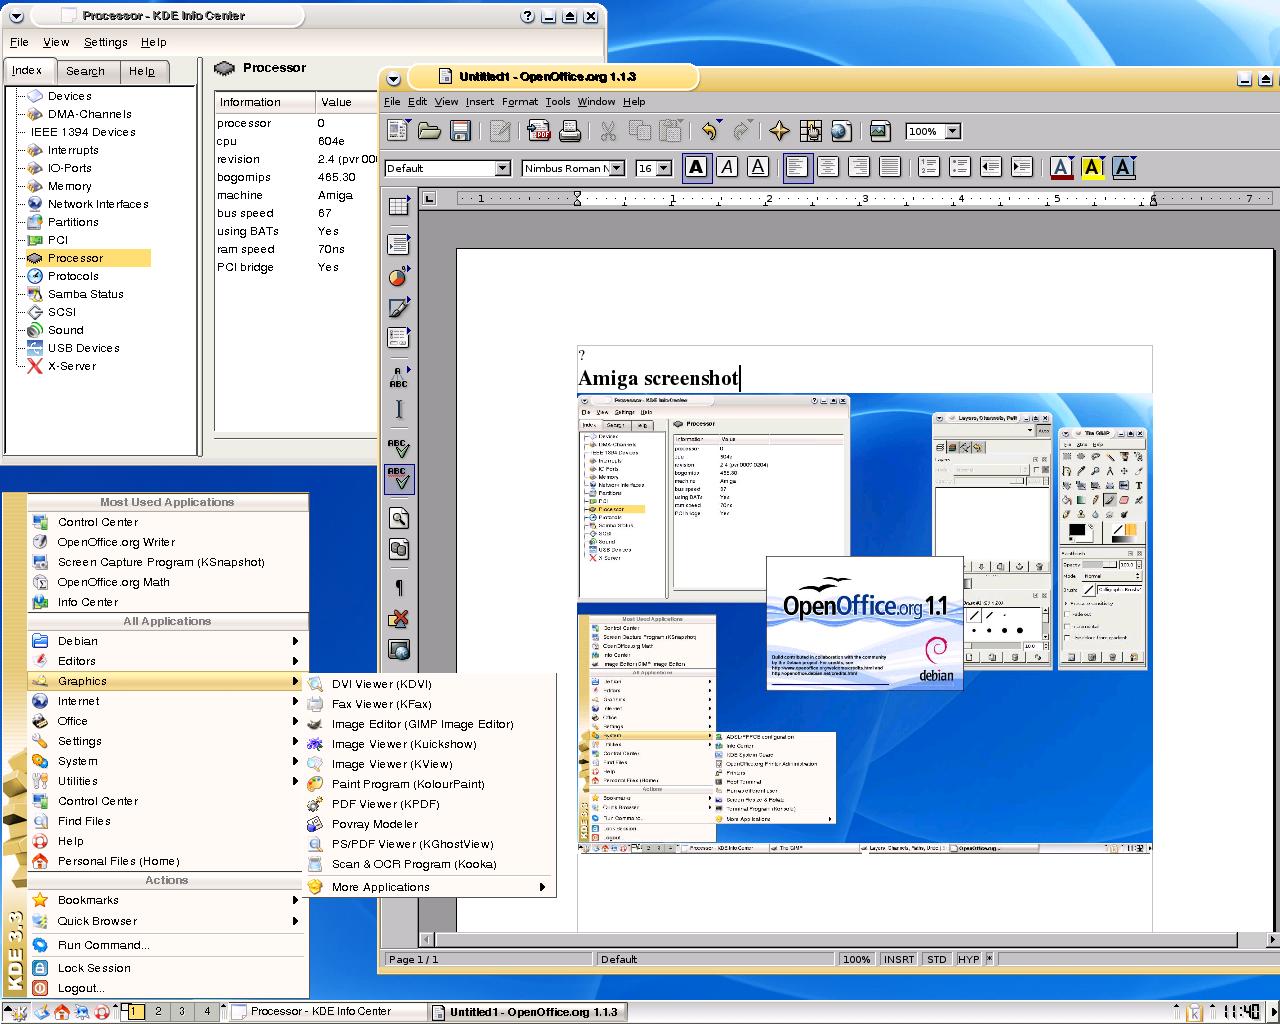Image resolution: width=1280 pixels, height=1024 pixels.
Task: Open the Default paragraph style dropdown
Action: pyautogui.click(x=503, y=169)
